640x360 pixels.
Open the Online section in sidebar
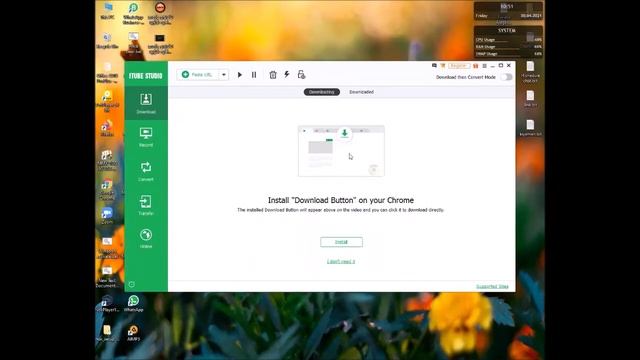(146, 238)
